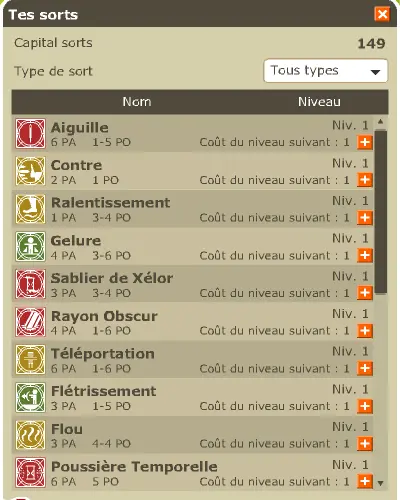Image resolution: width=400 pixels, height=500 pixels.
Task: Open the Tous types dropdown
Action: [x=326, y=71]
